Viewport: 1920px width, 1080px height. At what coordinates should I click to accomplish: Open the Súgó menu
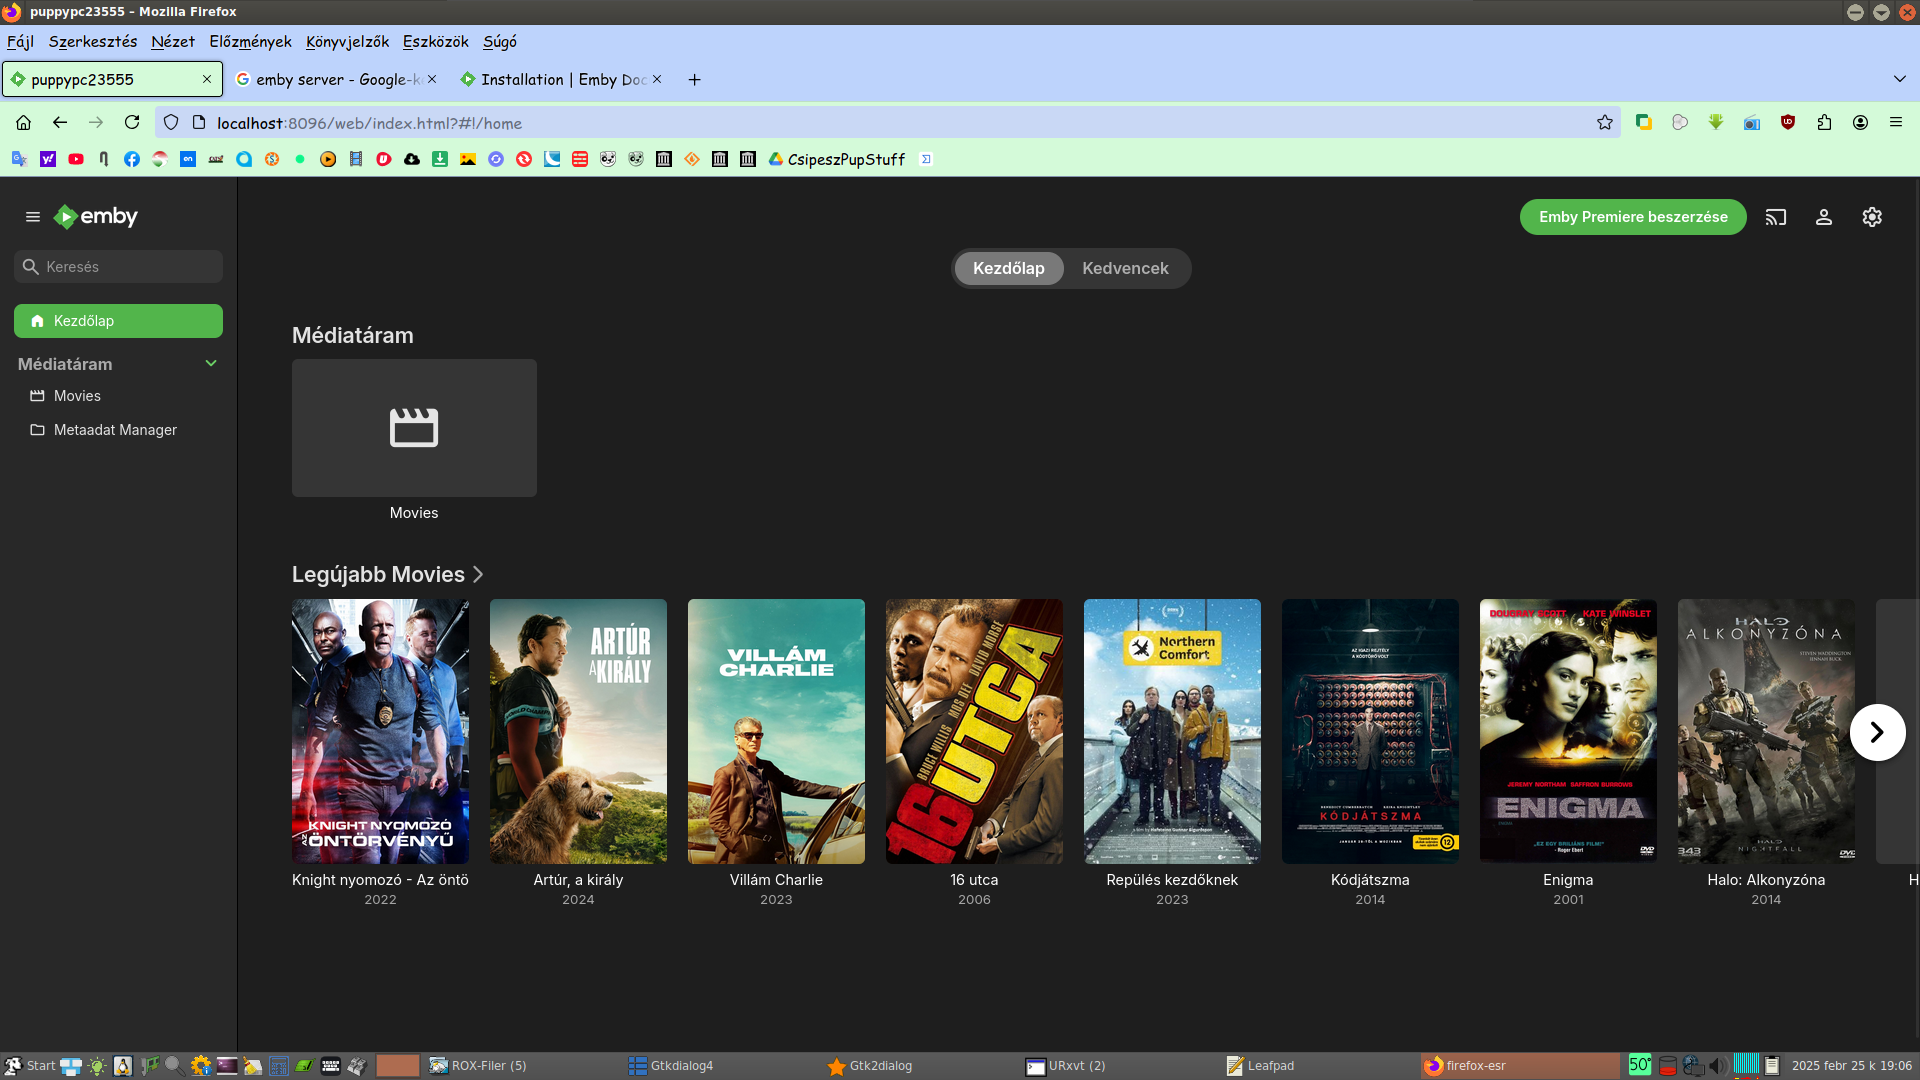(x=499, y=42)
